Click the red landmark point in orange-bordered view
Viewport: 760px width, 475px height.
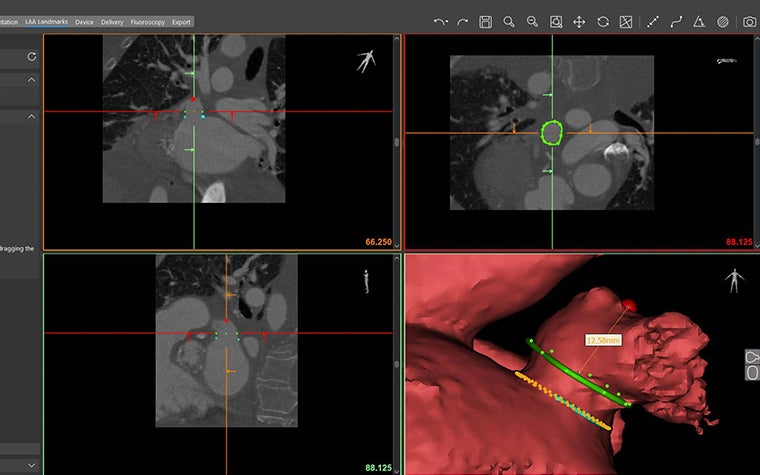point(193,99)
